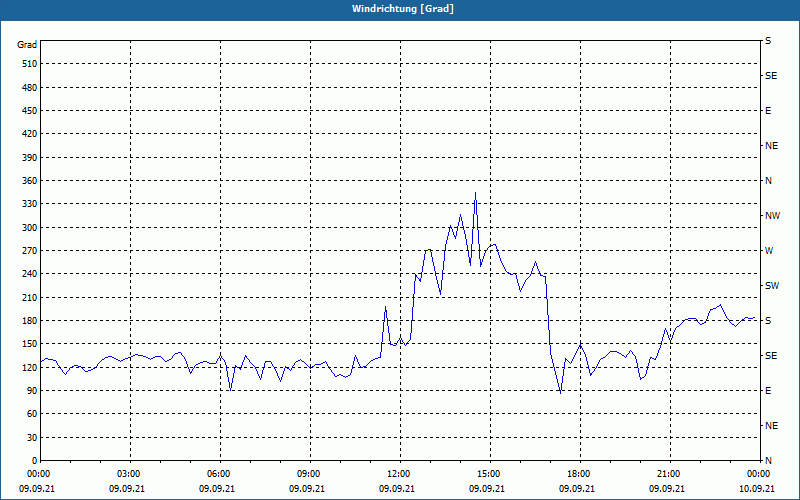Click the 0 value on the left axis
Image resolution: width=800 pixels, height=500 pixels.
coord(35,461)
